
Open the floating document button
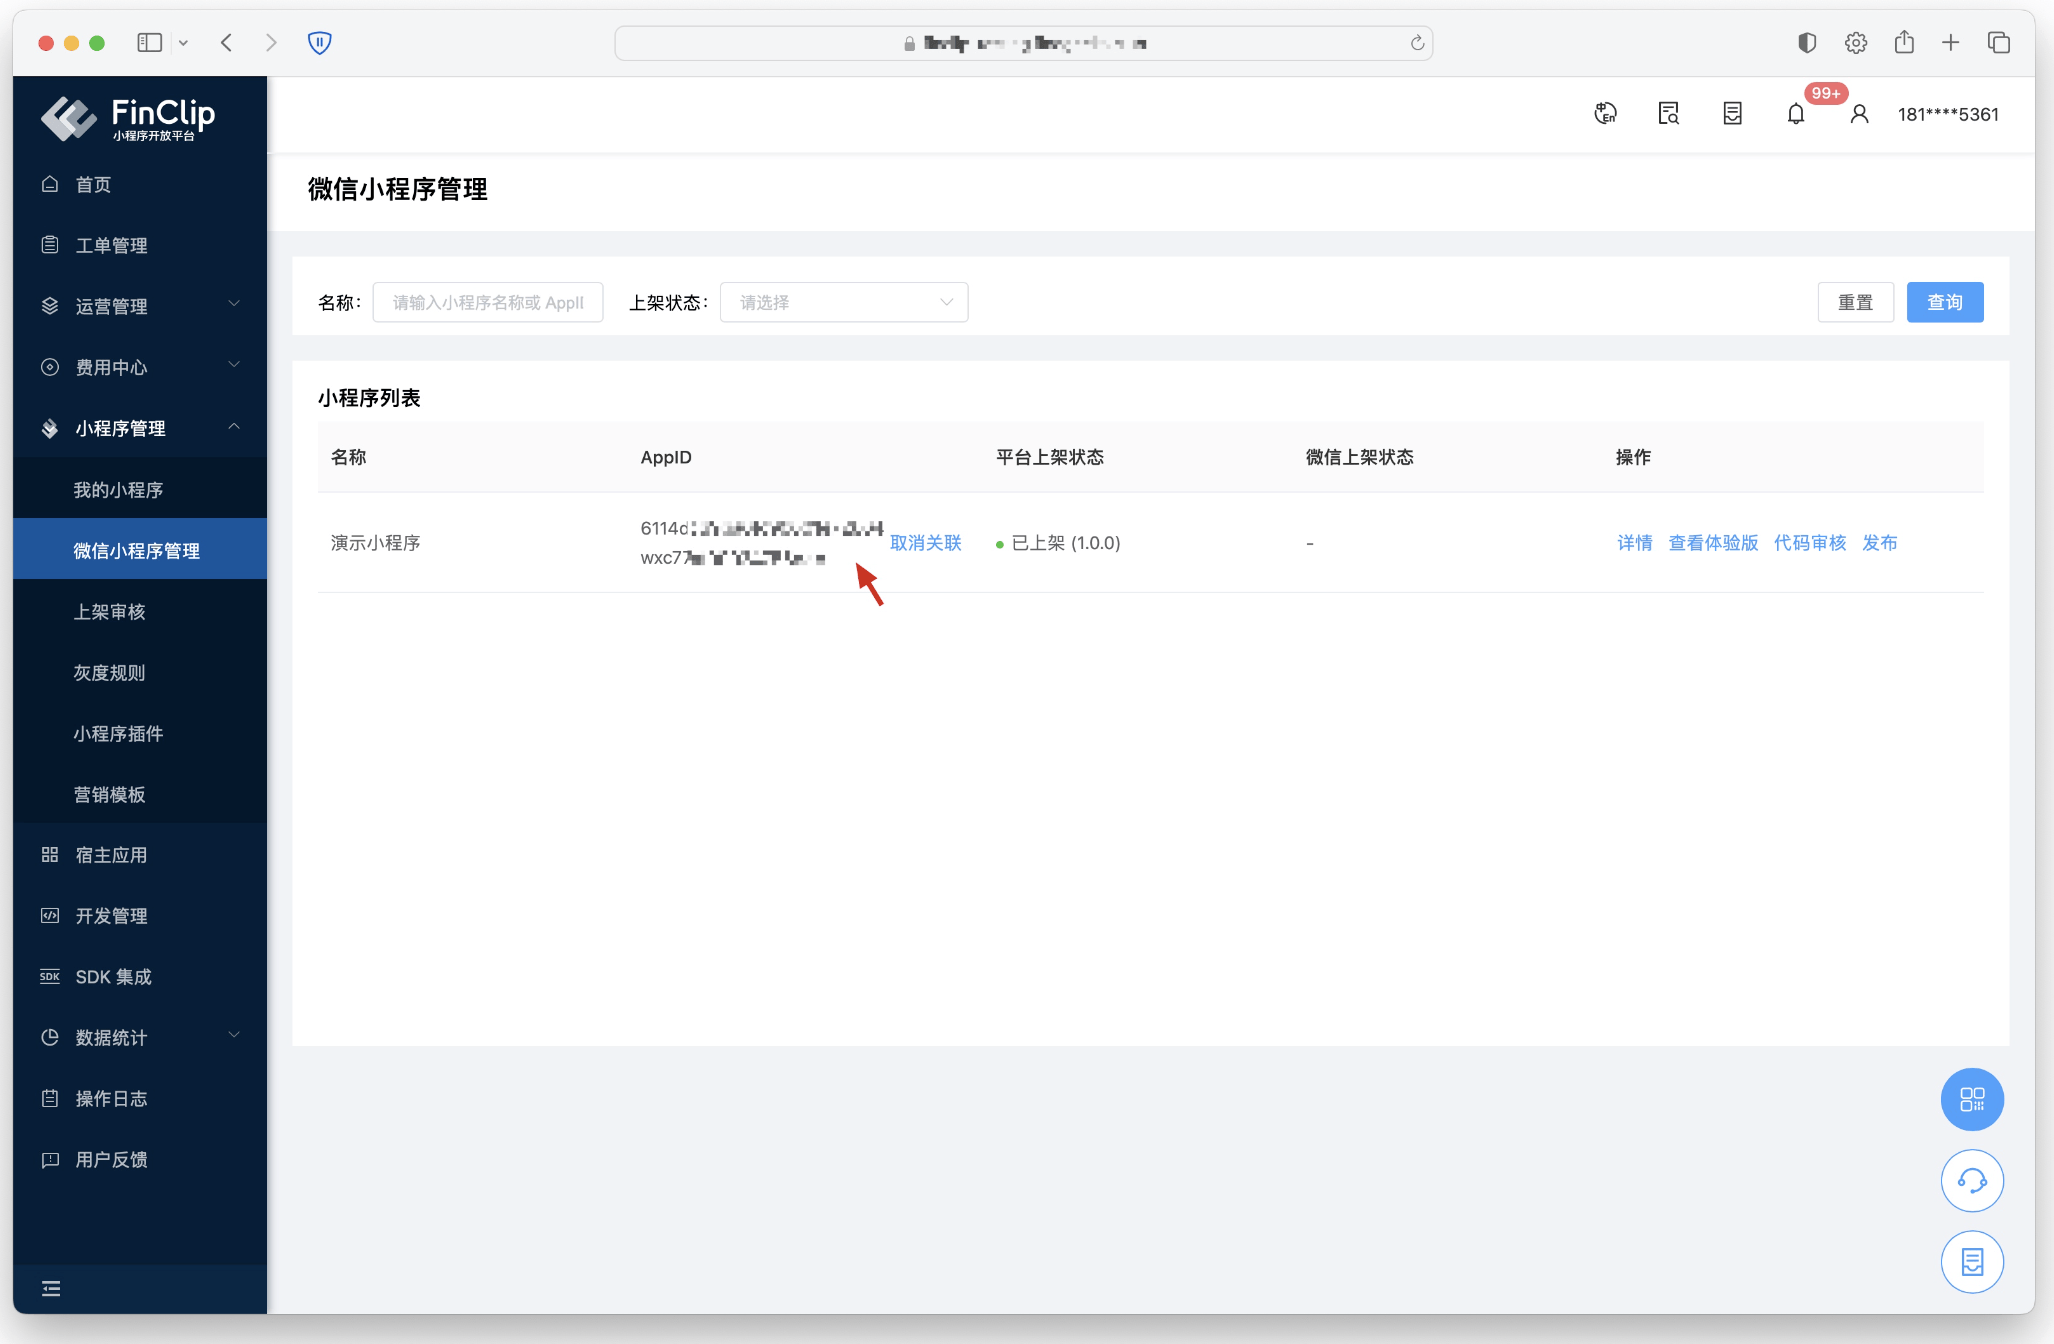(1972, 1261)
